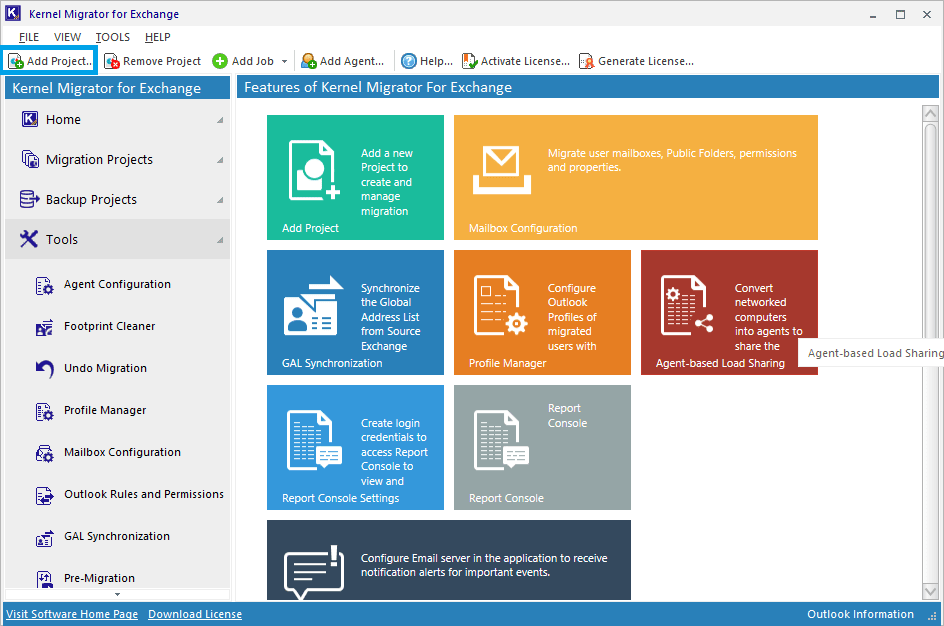Click Generate License in toolbar
This screenshot has width=944, height=626.
(x=636, y=61)
